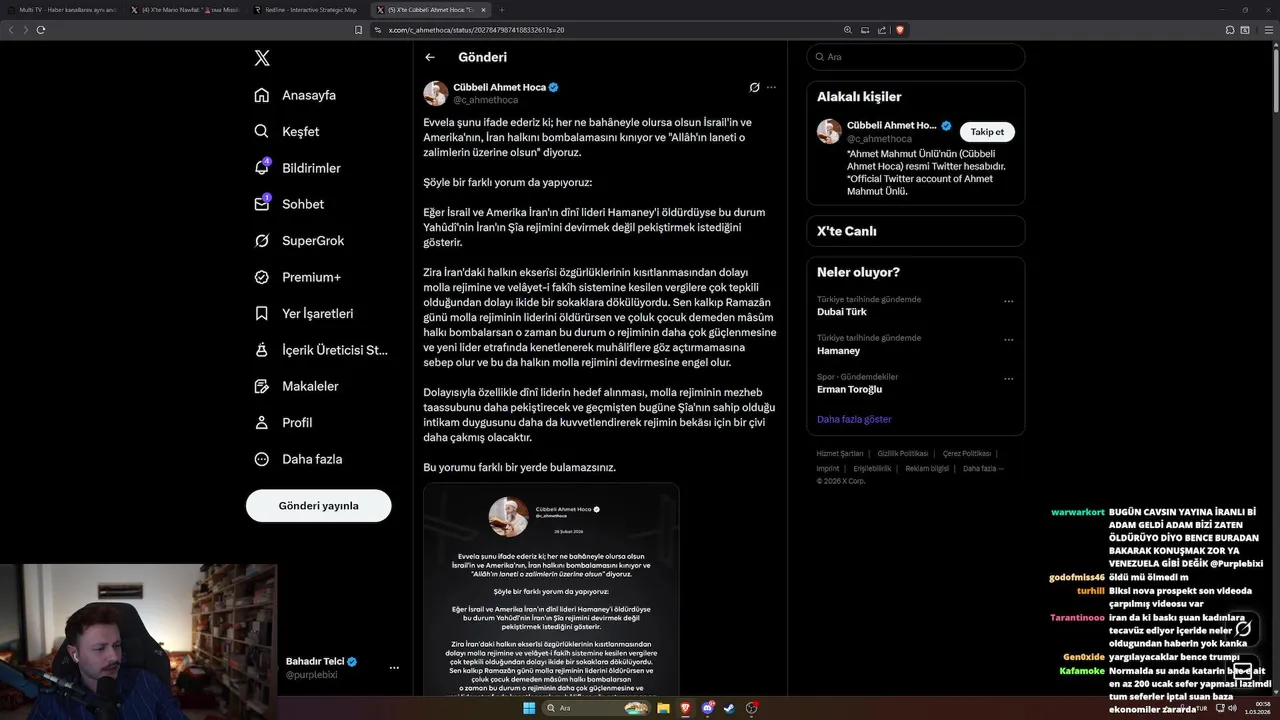This screenshot has height=720, width=1280.
Task: Click Daha fazla göster link
Action: [854, 419]
